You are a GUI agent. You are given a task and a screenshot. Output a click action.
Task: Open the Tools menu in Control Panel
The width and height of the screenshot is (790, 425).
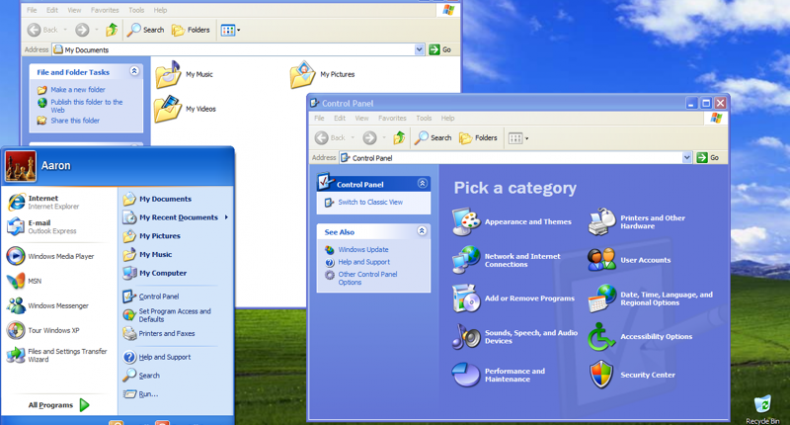coord(424,118)
